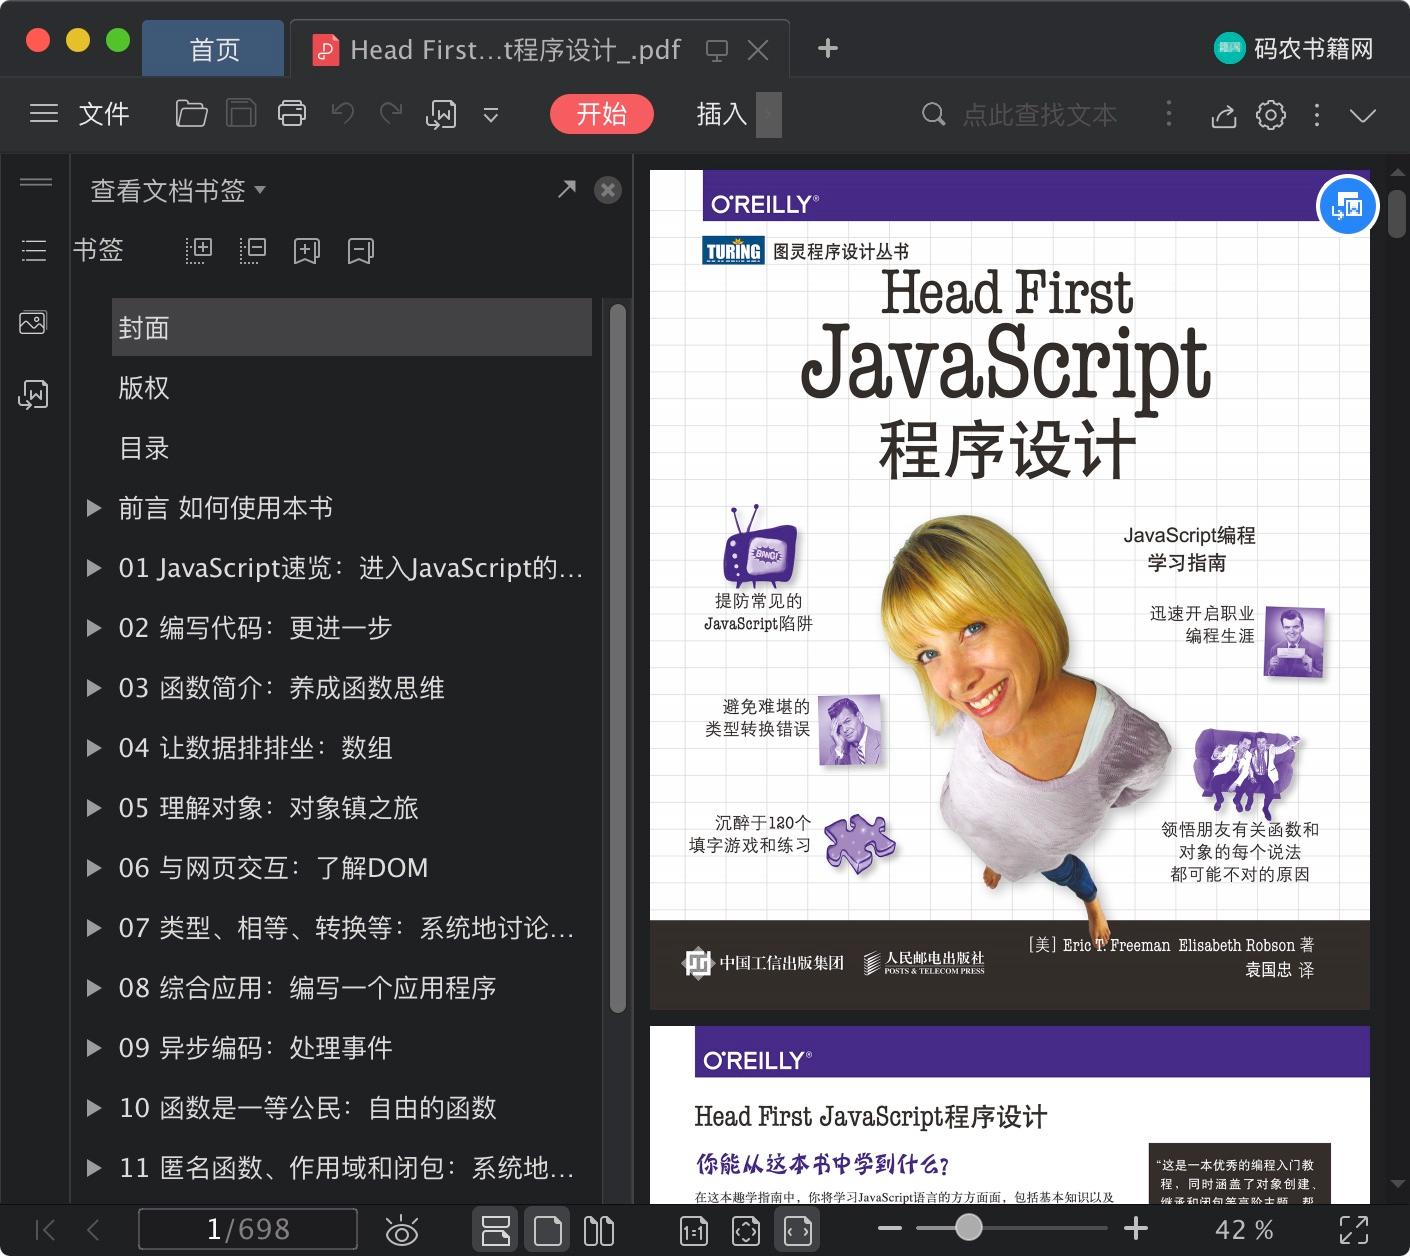Viewport: 1410px width, 1256px height.
Task: Toggle fit width zoom
Action: click(x=798, y=1230)
